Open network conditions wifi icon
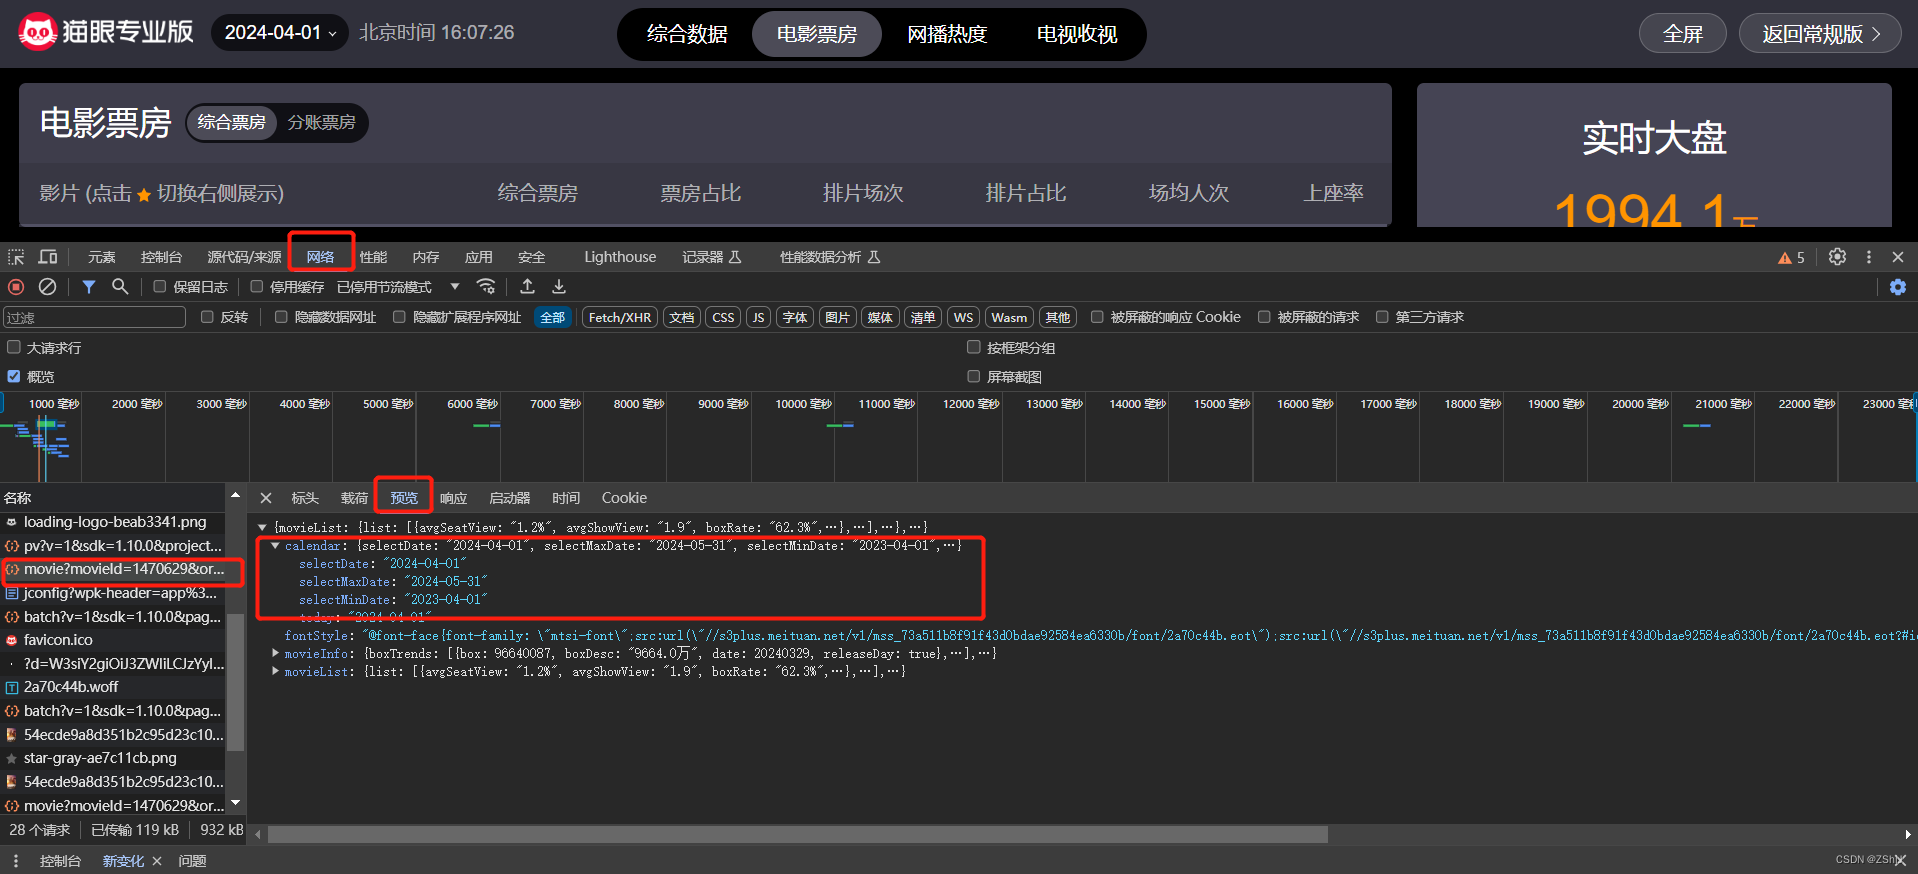The width and height of the screenshot is (1918, 874). click(486, 287)
